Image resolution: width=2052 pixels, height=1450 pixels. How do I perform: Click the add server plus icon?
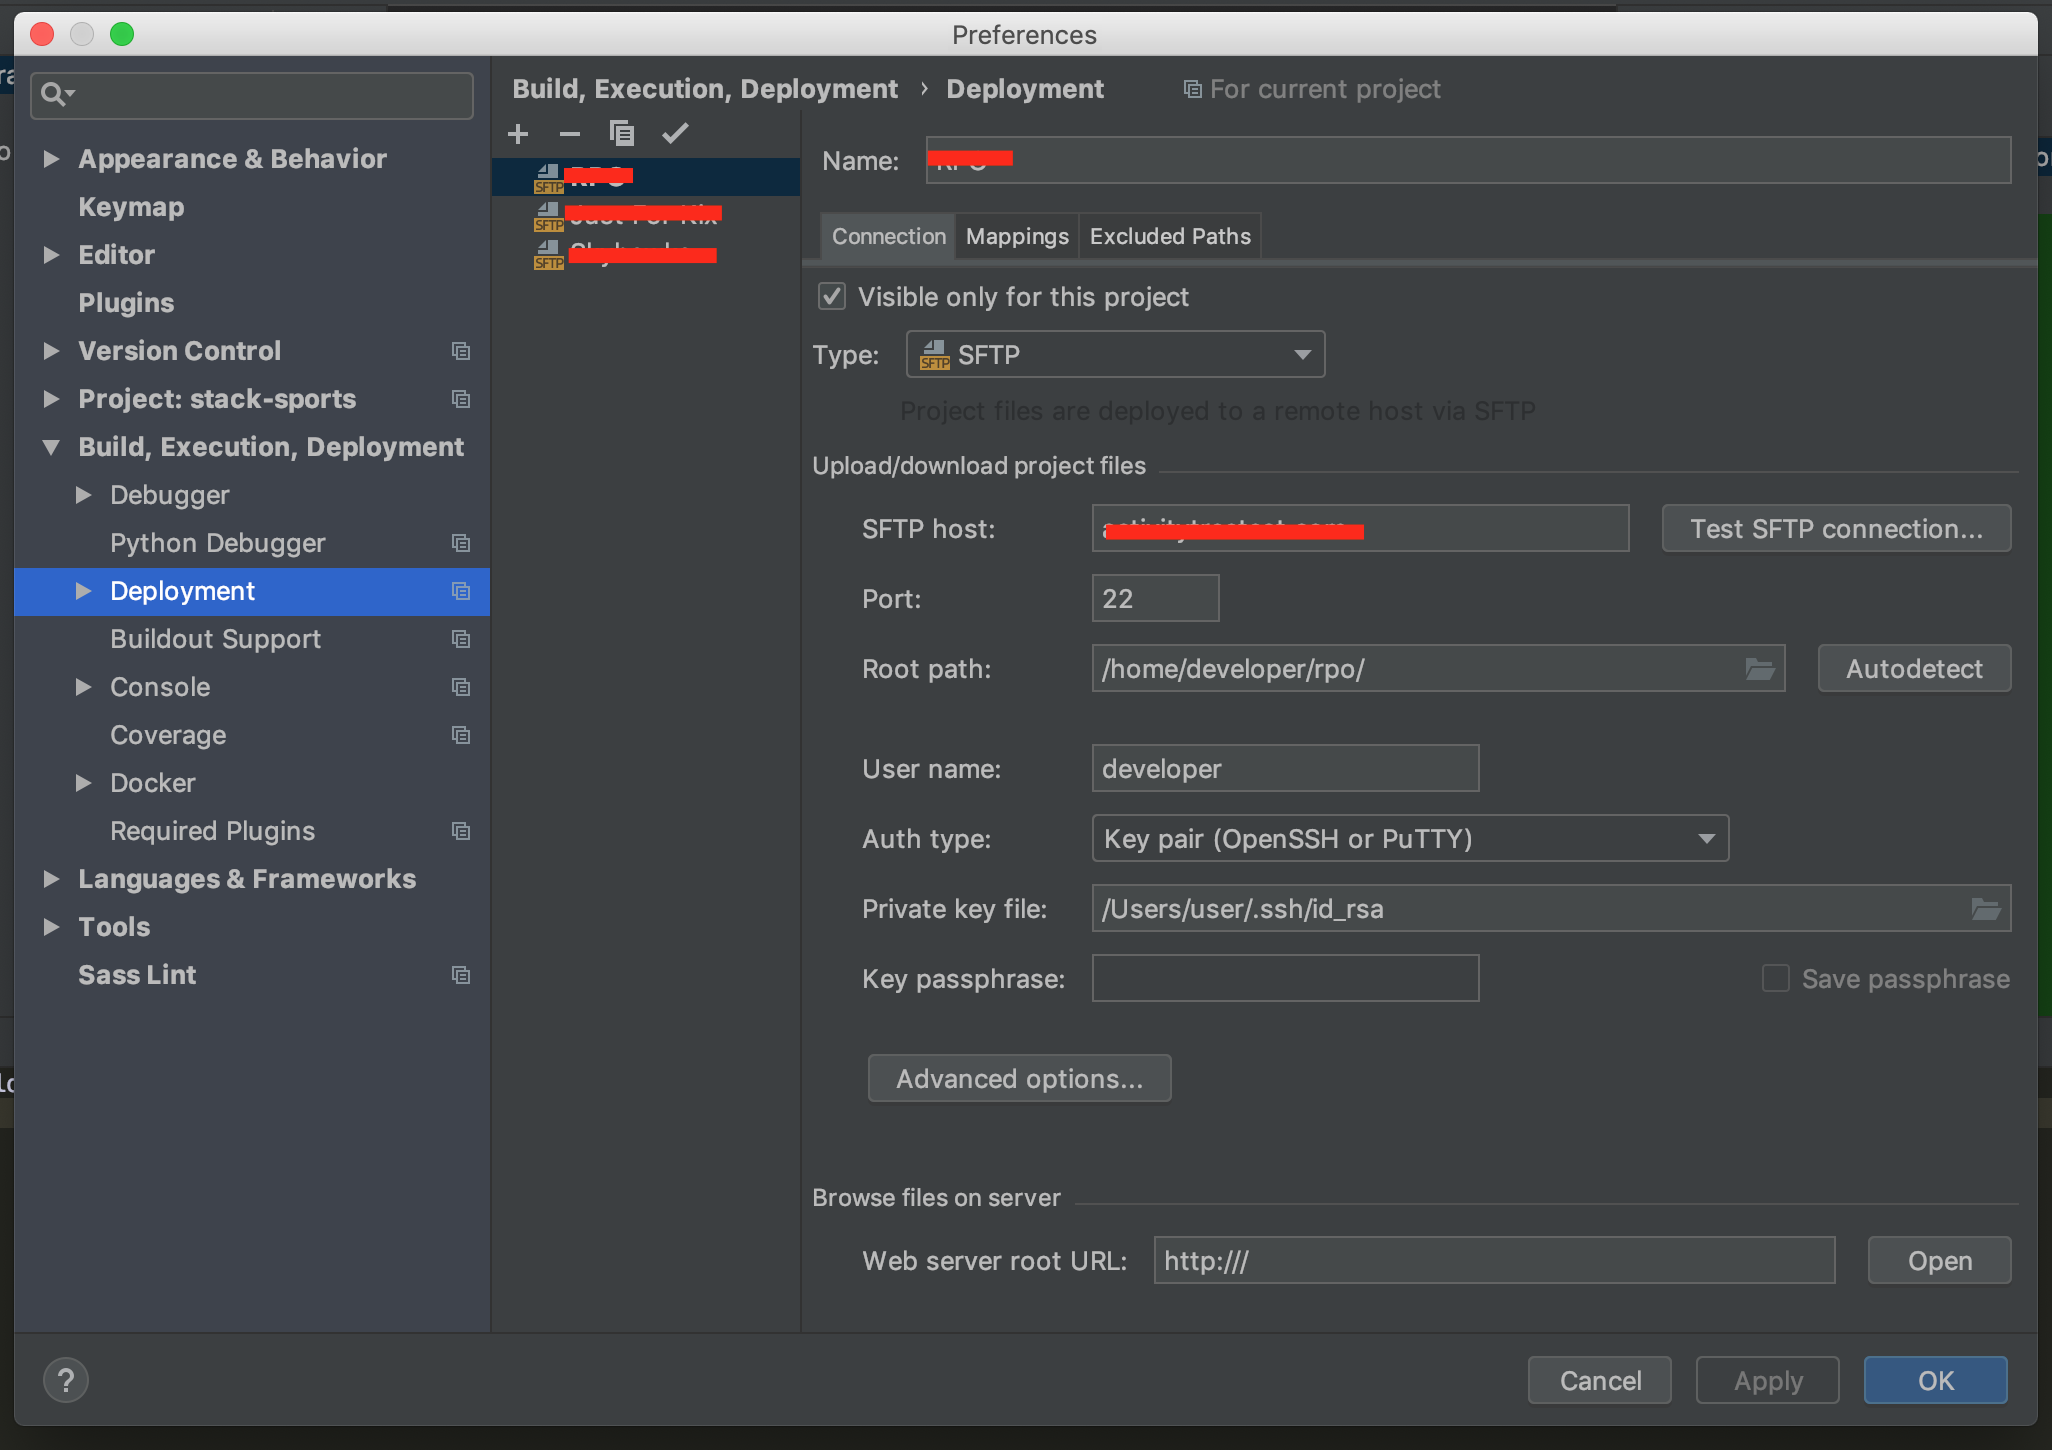tap(518, 134)
